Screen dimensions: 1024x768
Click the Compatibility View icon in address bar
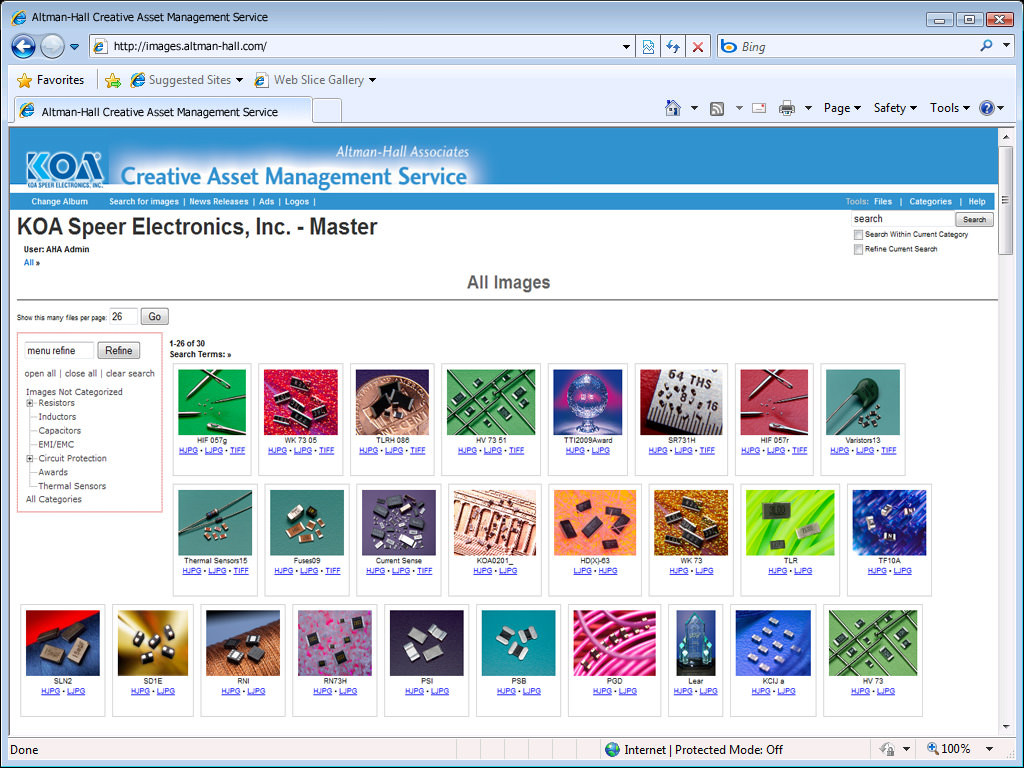click(648, 46)
